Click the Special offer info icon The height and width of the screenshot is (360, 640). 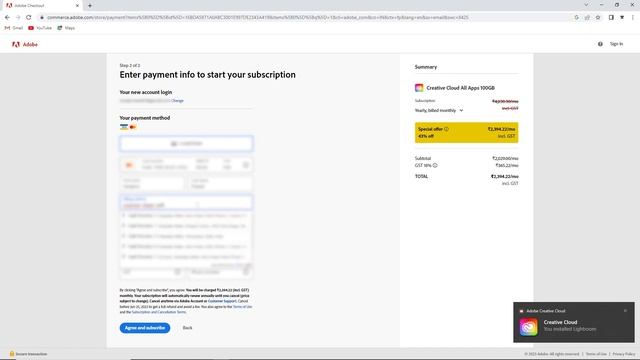446,129
